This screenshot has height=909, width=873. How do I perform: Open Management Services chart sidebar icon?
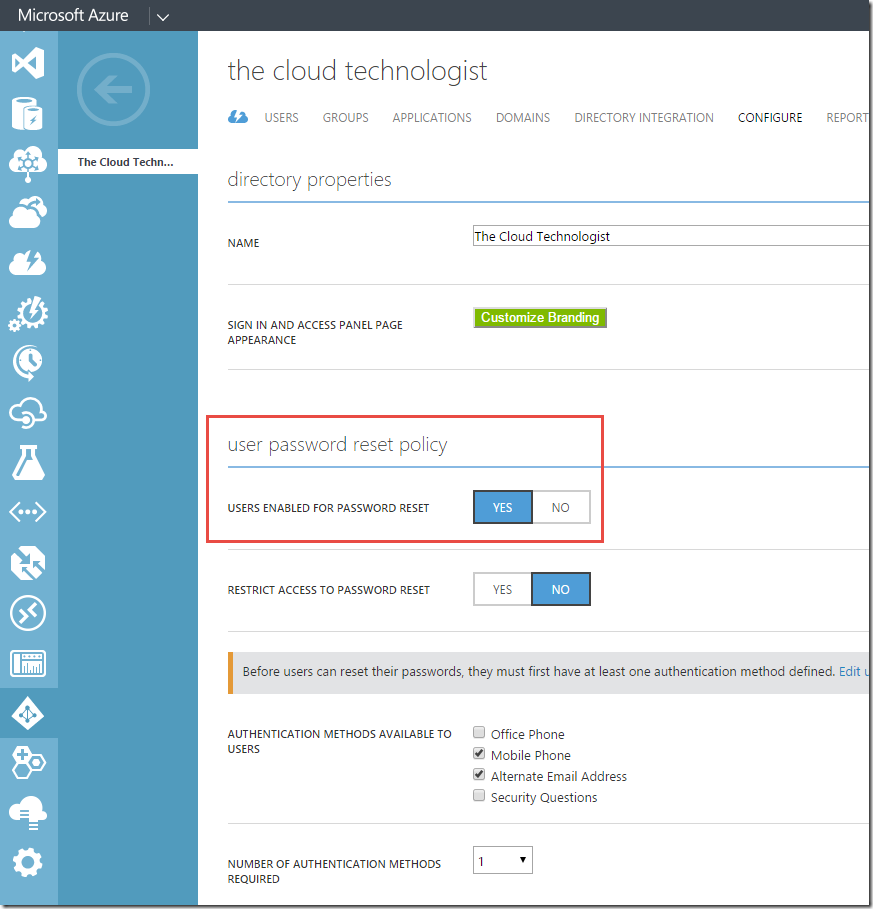click(x=28, y=663)
